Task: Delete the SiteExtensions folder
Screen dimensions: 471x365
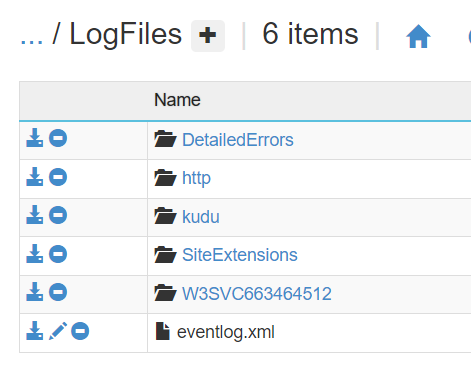Action: click(58, 254)
